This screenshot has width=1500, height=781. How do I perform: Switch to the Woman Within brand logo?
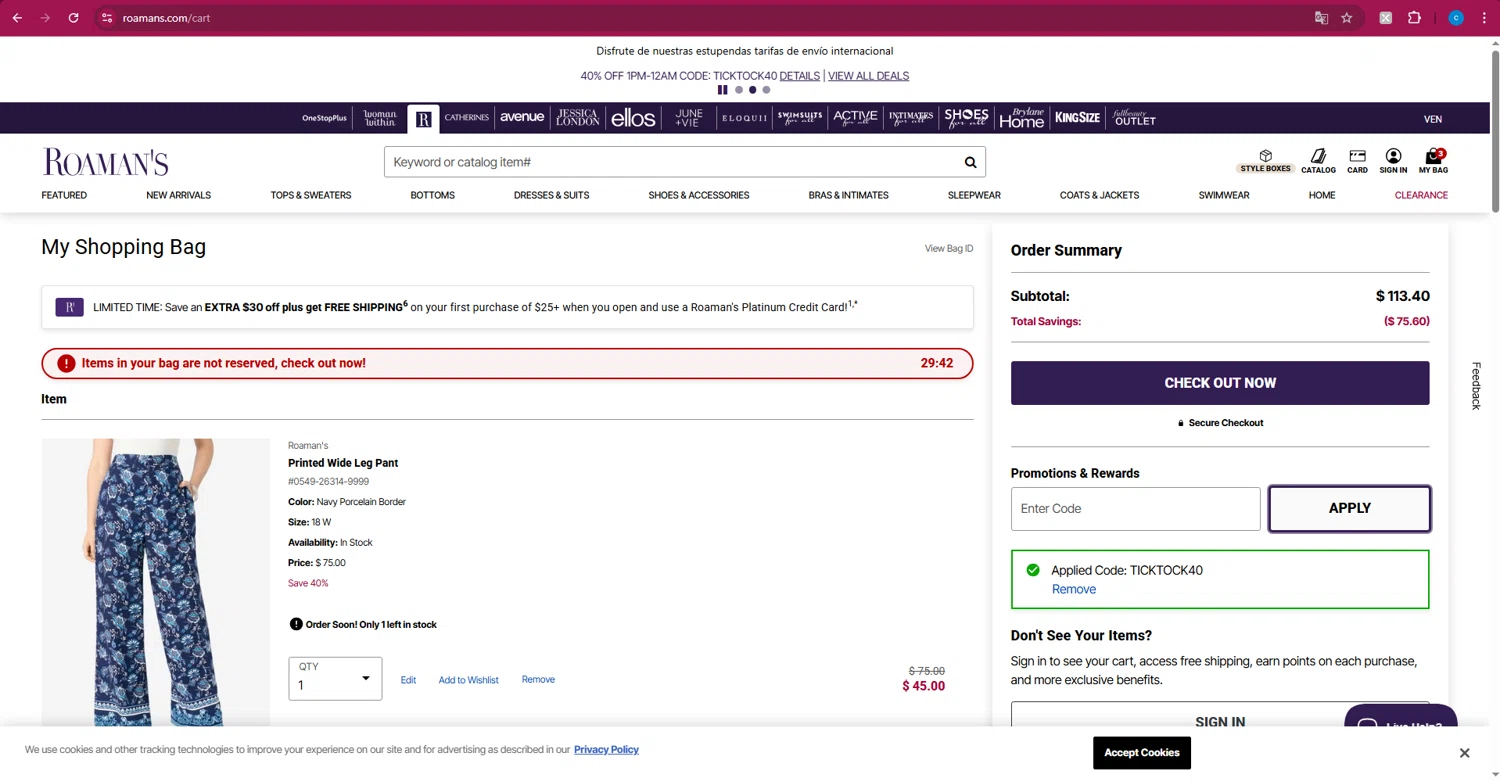click(380, 118)
